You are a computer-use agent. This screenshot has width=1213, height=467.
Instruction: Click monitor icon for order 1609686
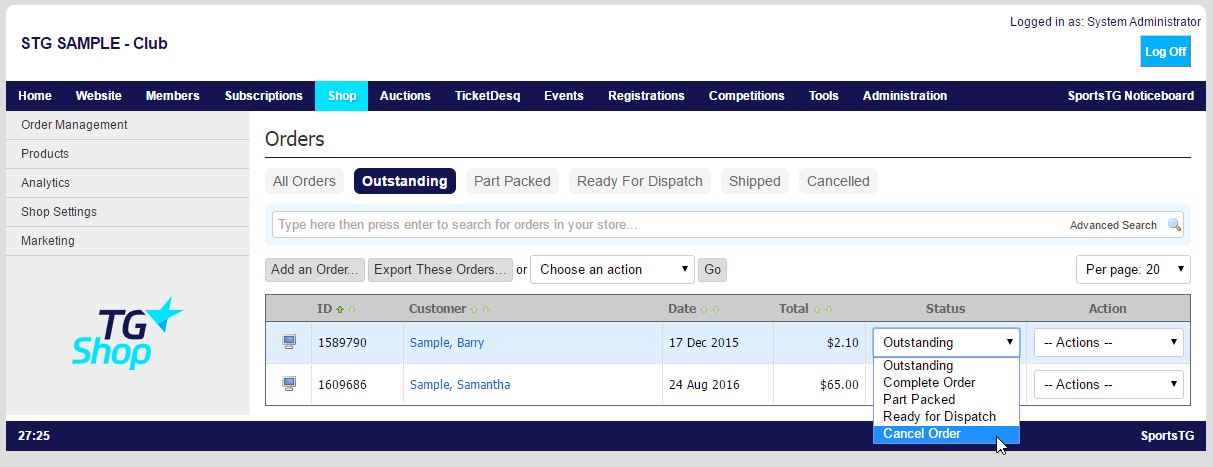tap(289, 384)
